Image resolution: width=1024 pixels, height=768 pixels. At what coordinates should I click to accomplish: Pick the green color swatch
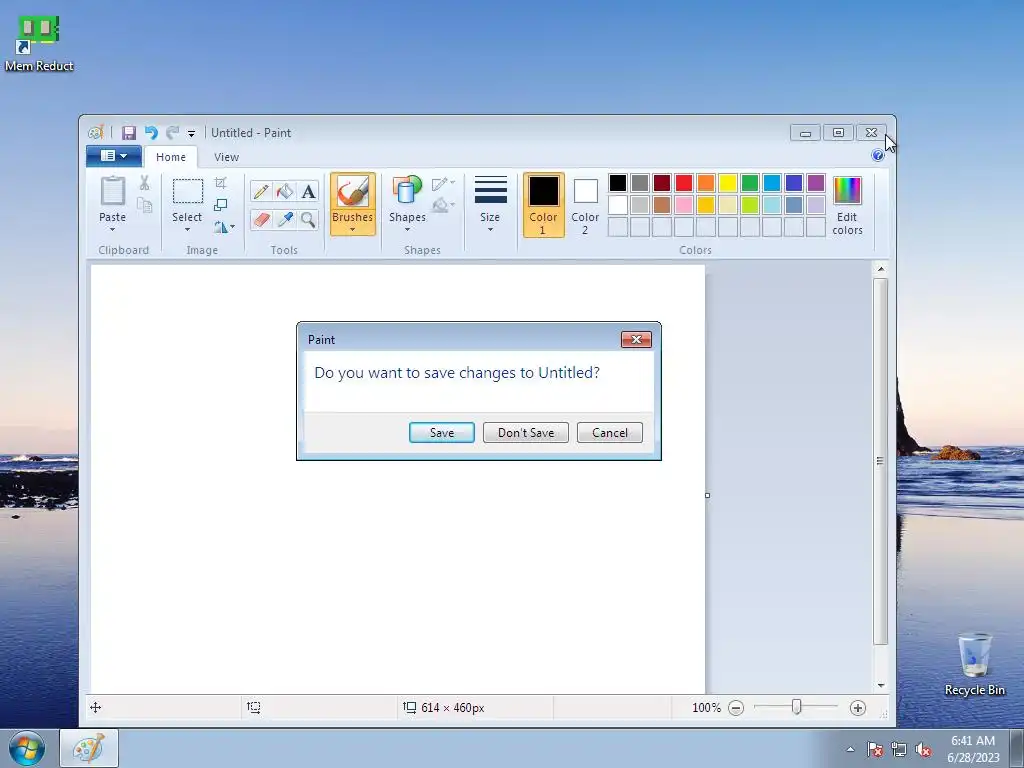(750, 183)
